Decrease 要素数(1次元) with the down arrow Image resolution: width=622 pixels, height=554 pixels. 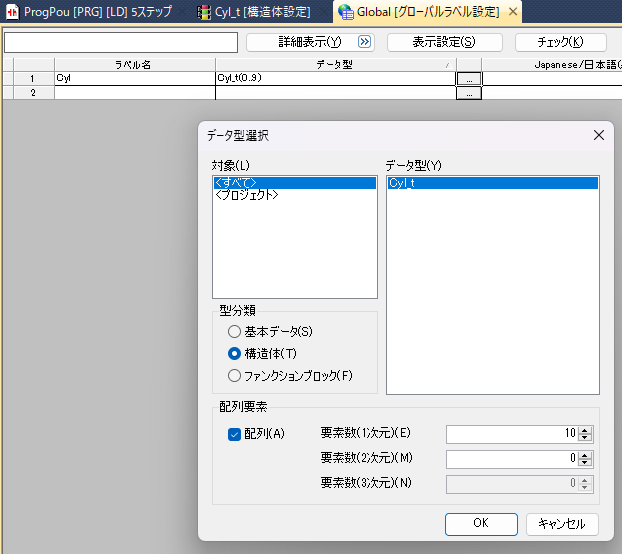pos(584,438)
